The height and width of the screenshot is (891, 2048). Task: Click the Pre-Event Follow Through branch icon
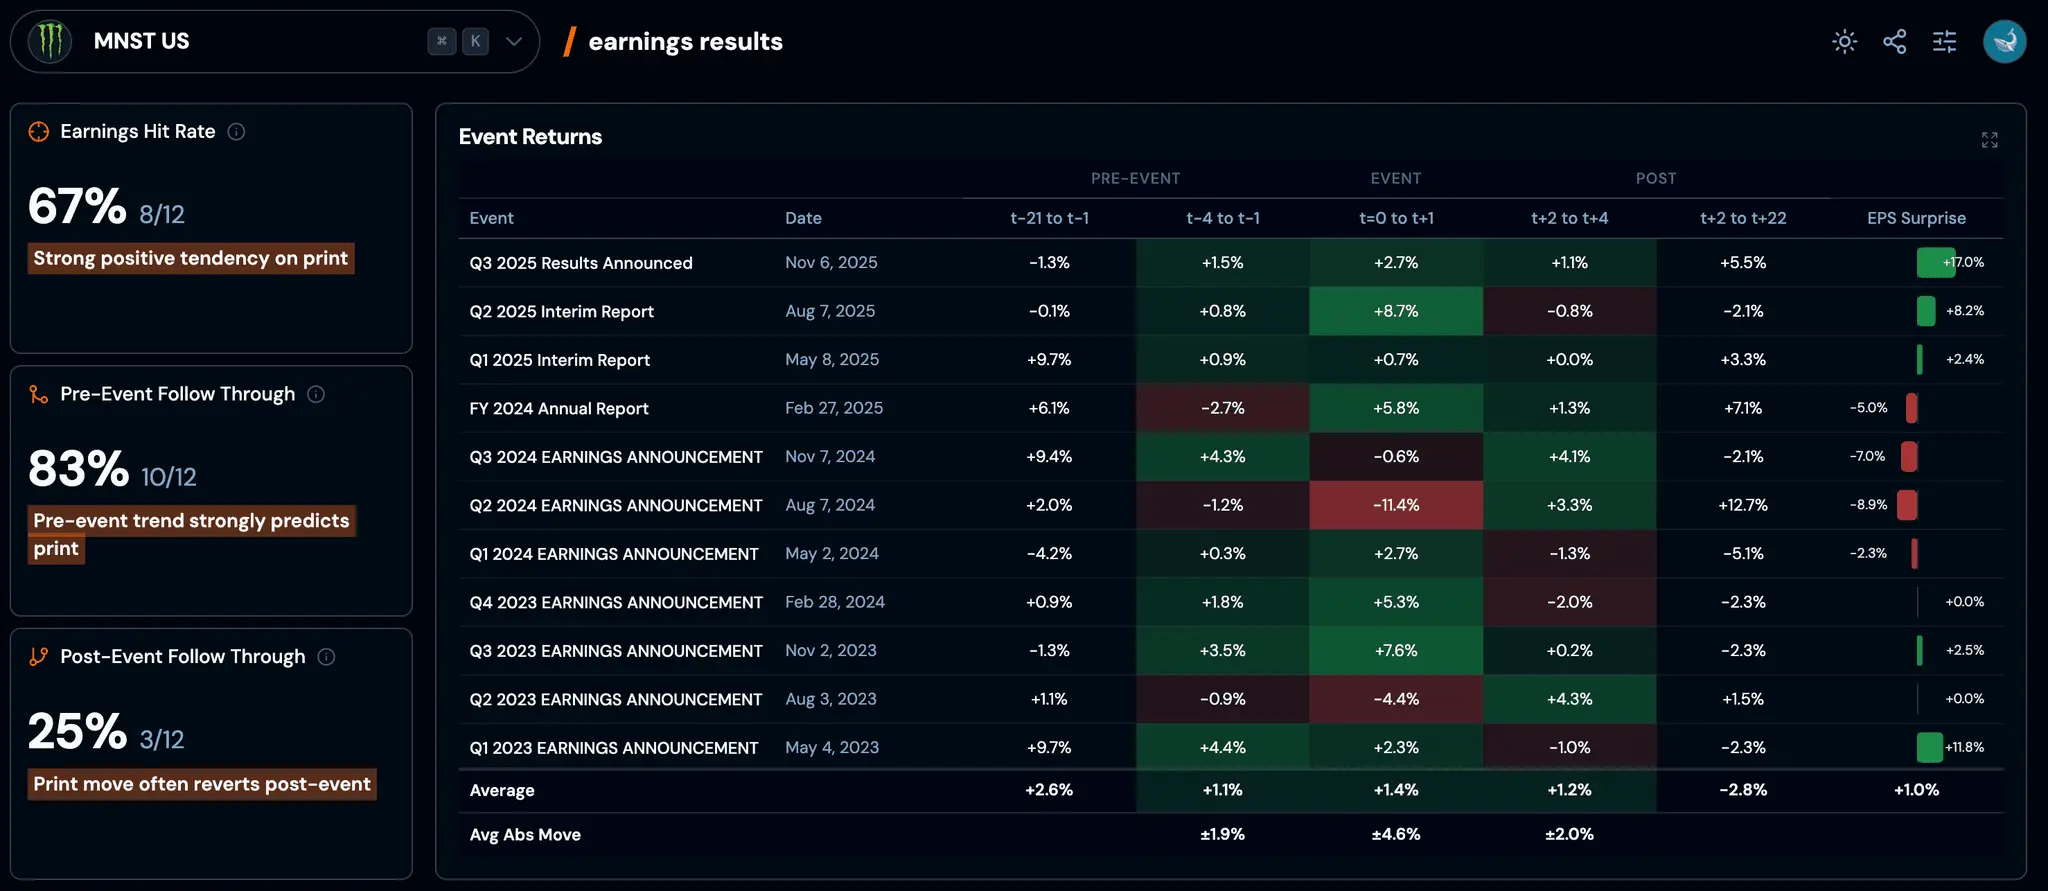click(39, 394)
